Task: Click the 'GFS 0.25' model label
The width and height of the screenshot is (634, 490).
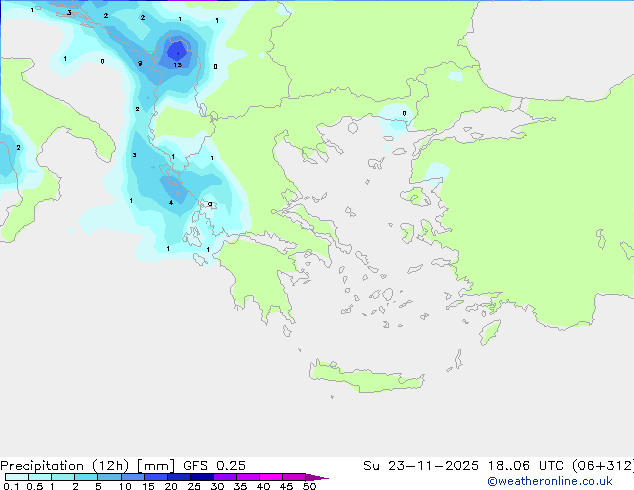Action: [x=214, y=466]
